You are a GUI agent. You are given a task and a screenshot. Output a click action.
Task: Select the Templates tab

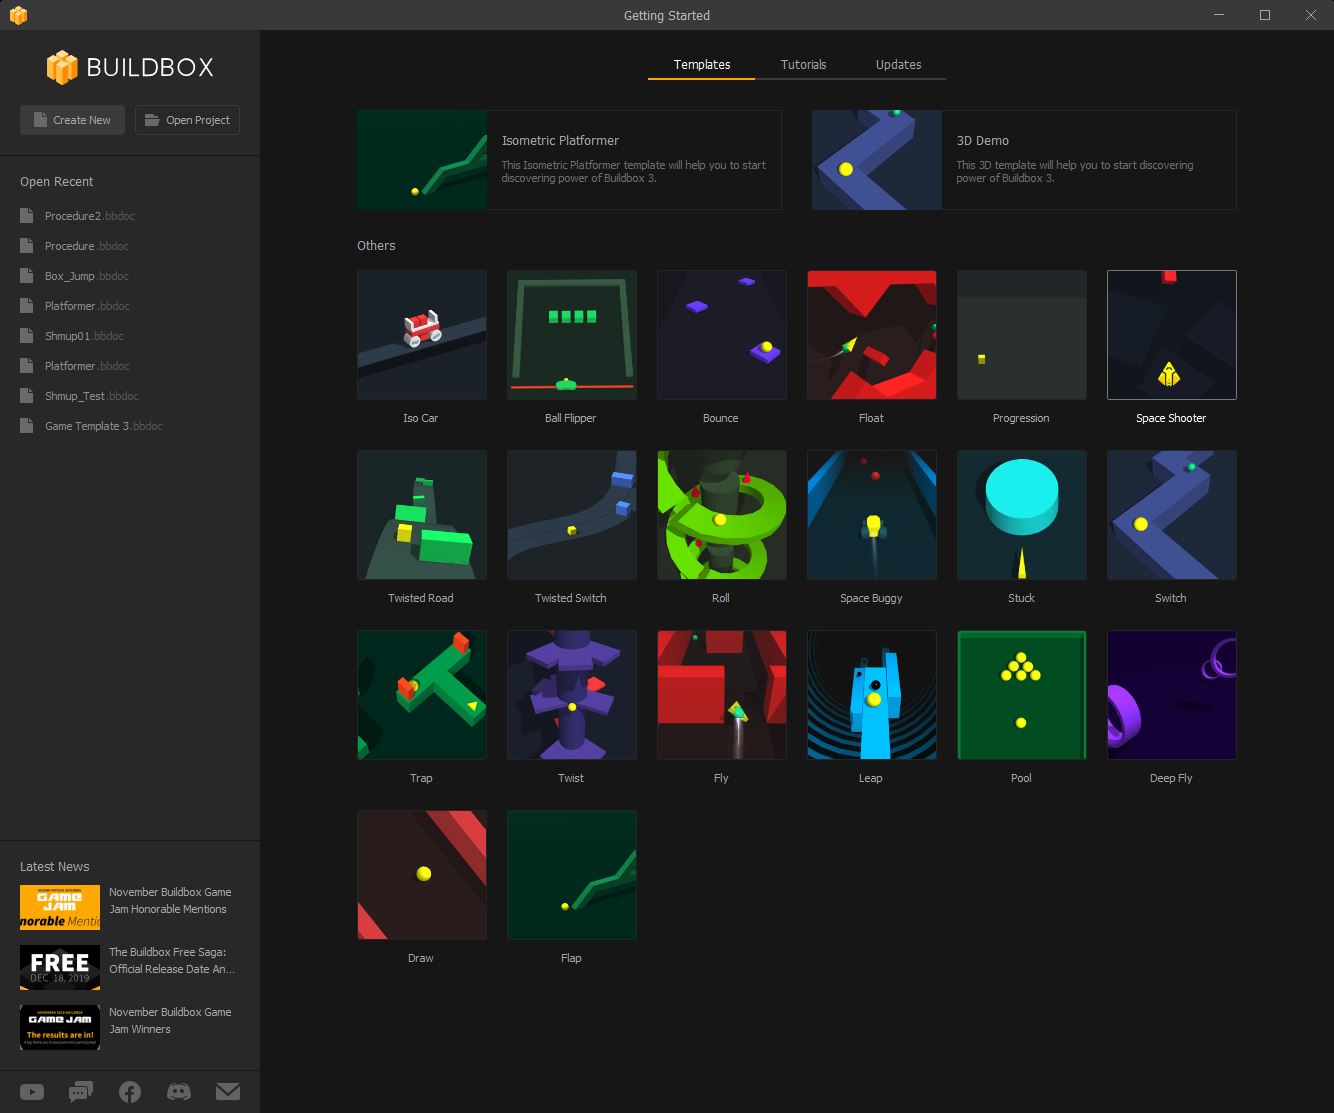click(x=701, y=64)
